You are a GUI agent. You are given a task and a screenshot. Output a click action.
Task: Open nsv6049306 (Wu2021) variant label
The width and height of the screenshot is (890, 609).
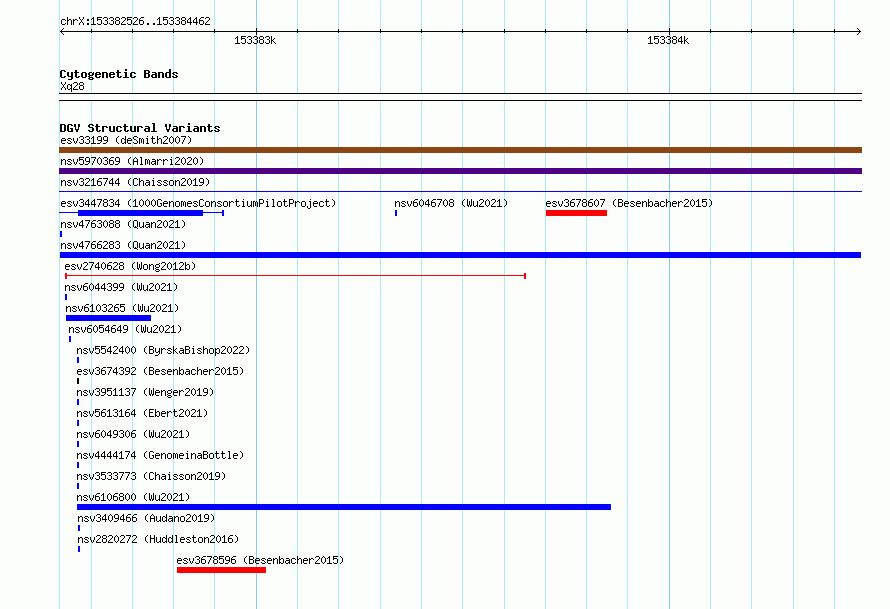[x=133, y=434]
